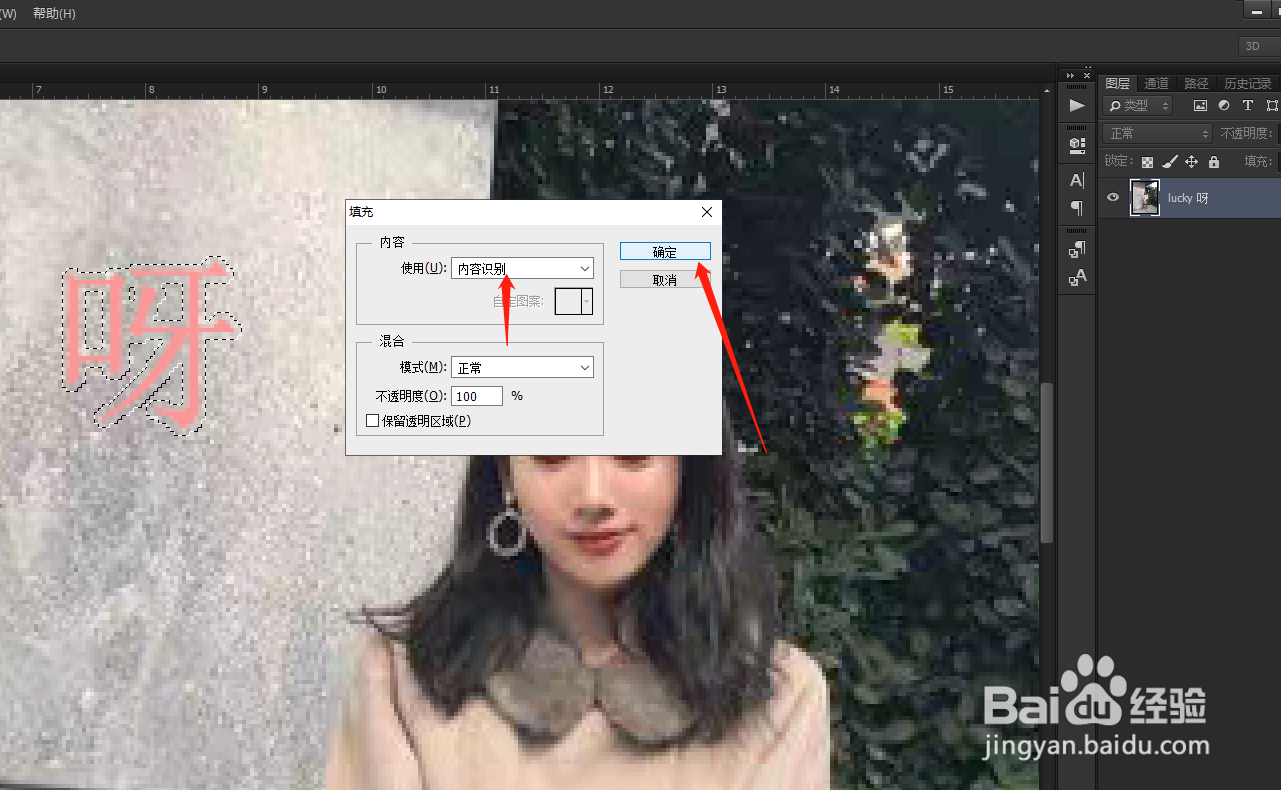Filter layers by adjustment layers icon
The height and width of the screenshot is (790, 1281).
pyautogui.click(x=1224, y=106)
